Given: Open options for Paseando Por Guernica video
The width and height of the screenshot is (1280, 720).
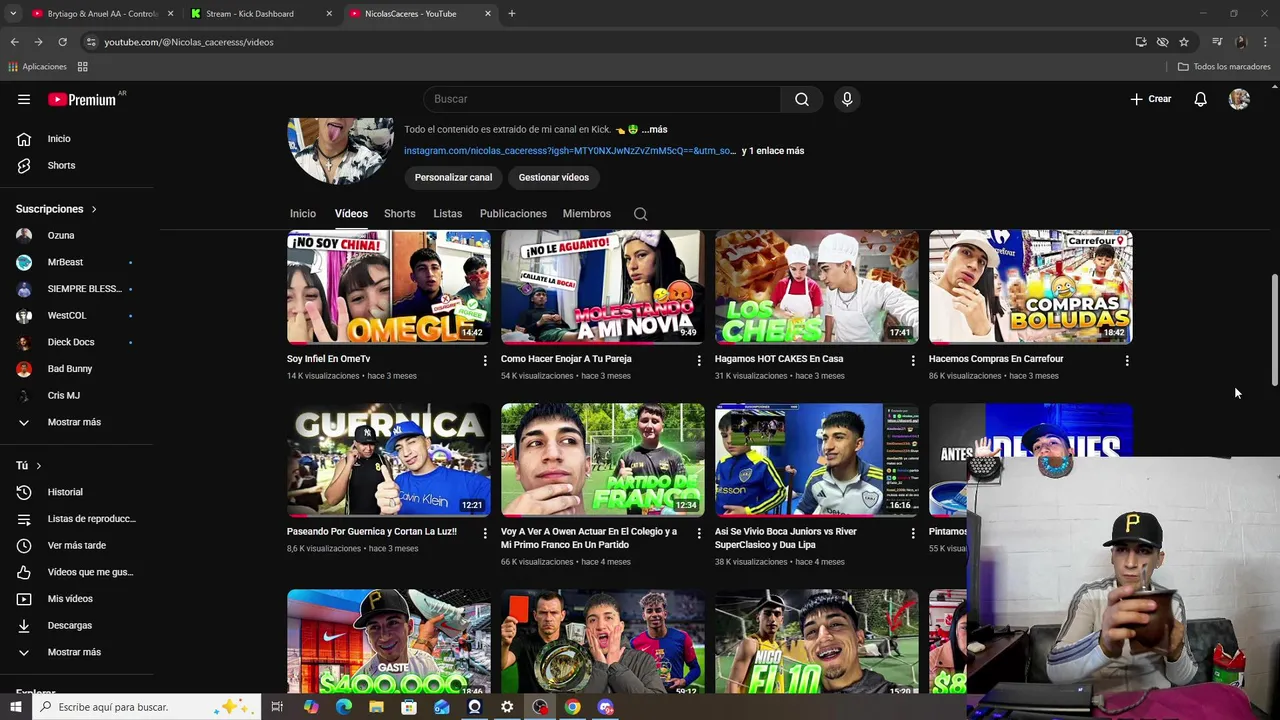Looking at the screenshot, I should (x=485, y=533).
